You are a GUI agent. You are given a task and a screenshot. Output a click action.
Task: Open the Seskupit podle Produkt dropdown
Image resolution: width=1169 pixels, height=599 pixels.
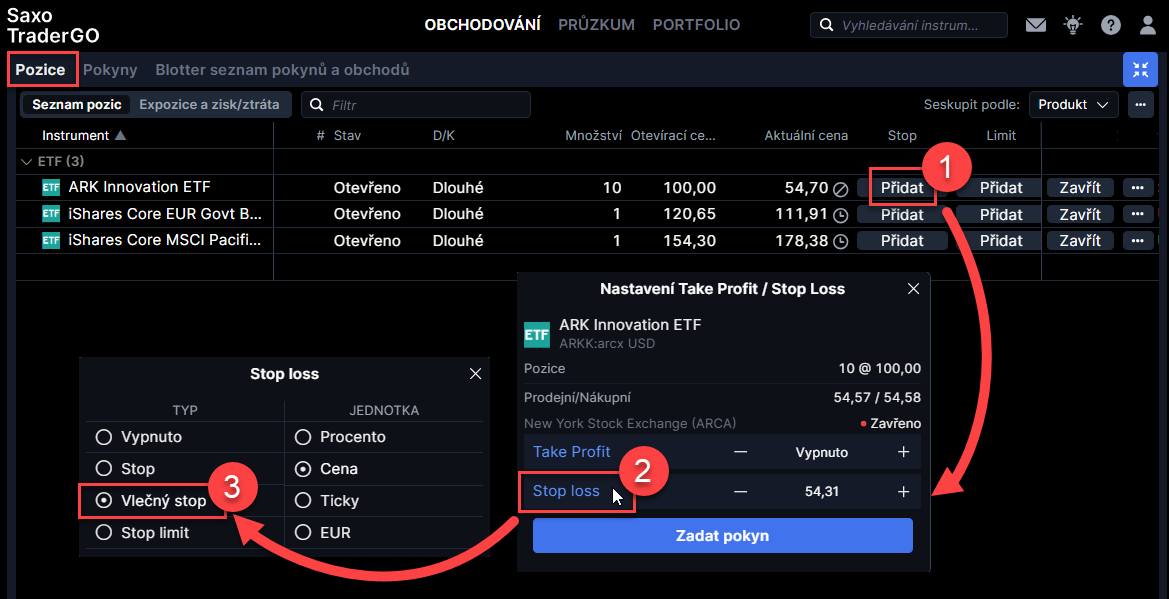point(1074,104)
